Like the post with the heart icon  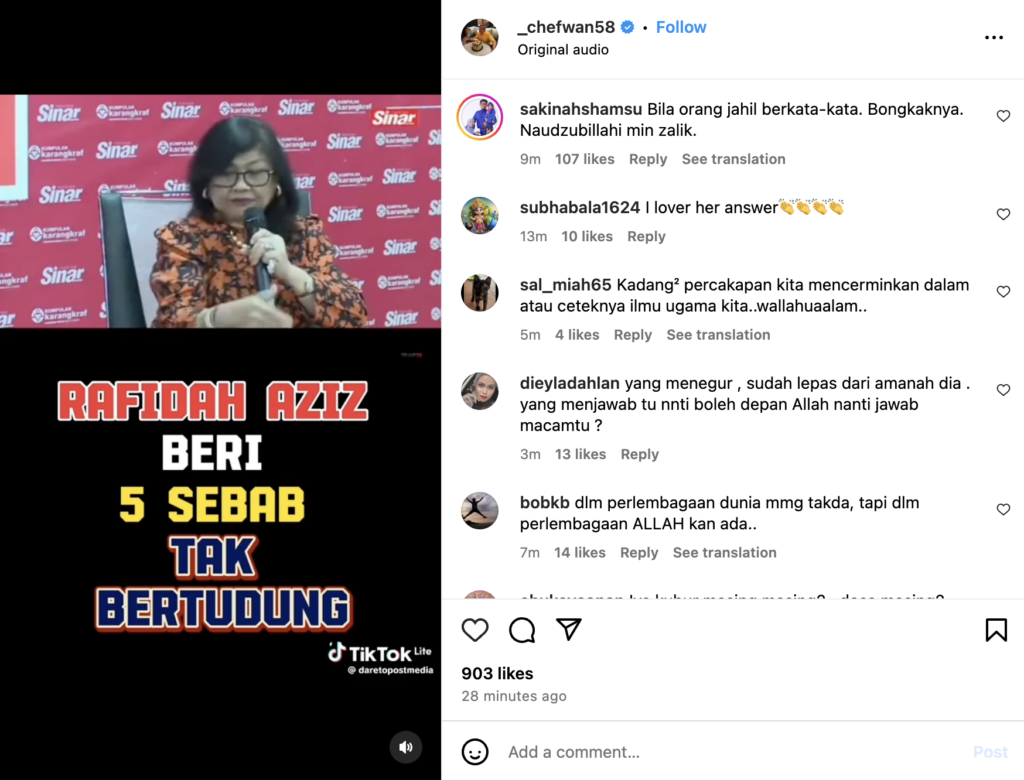[x=475, y=630]
